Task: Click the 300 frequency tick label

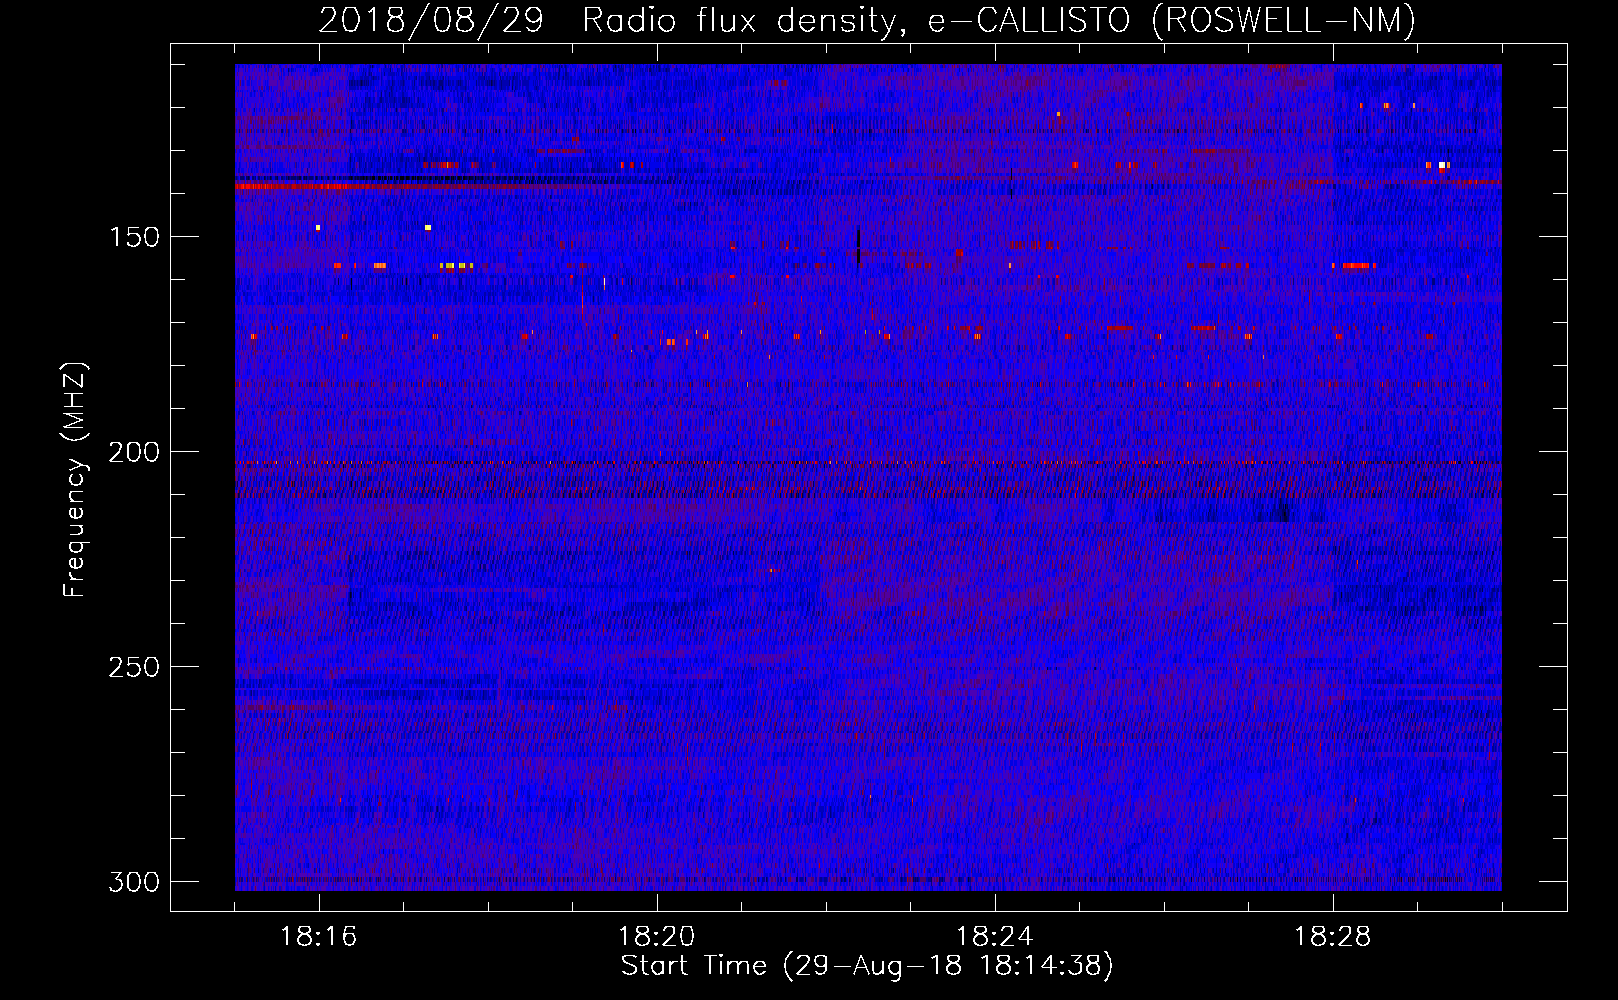Action: (134, 882)
